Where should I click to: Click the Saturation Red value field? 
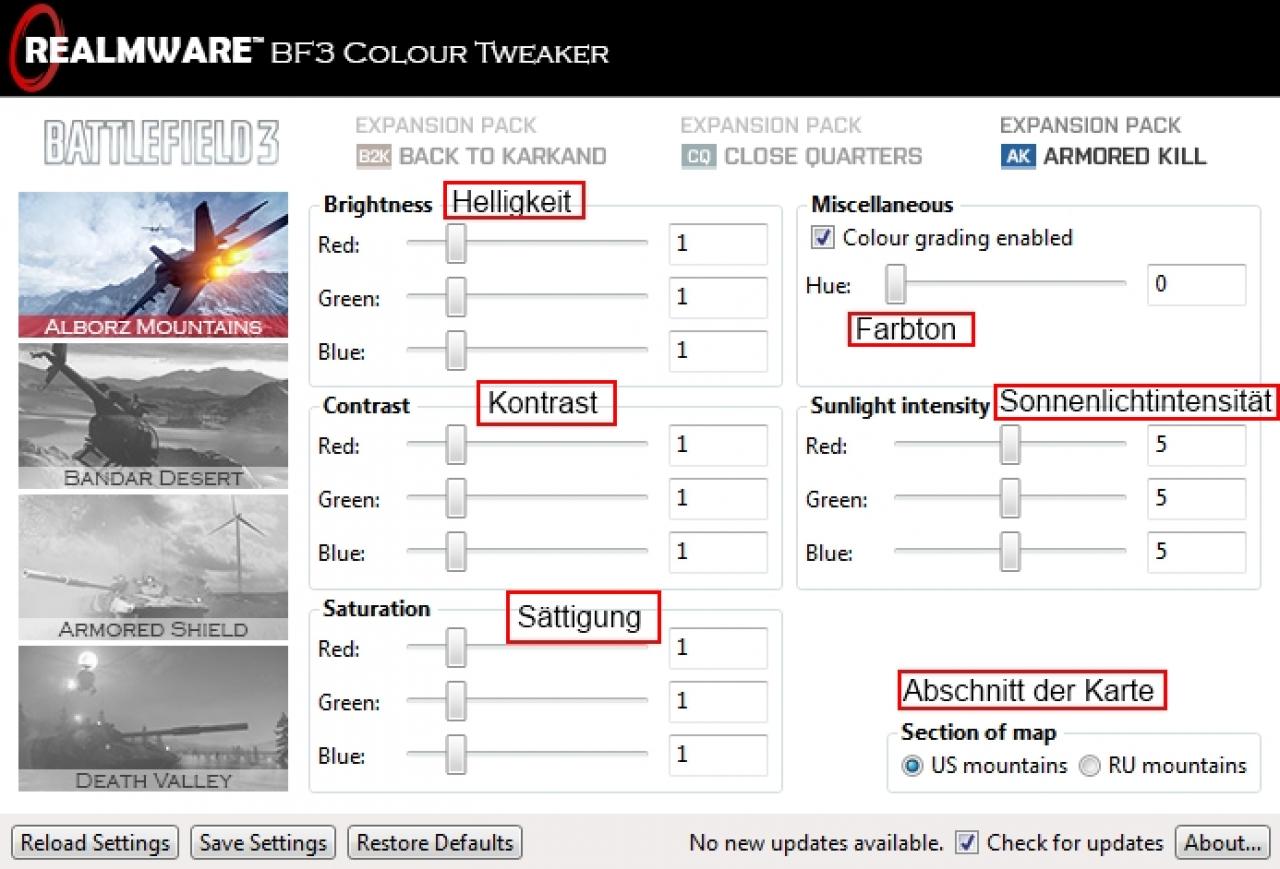click(x=718, y=648)
